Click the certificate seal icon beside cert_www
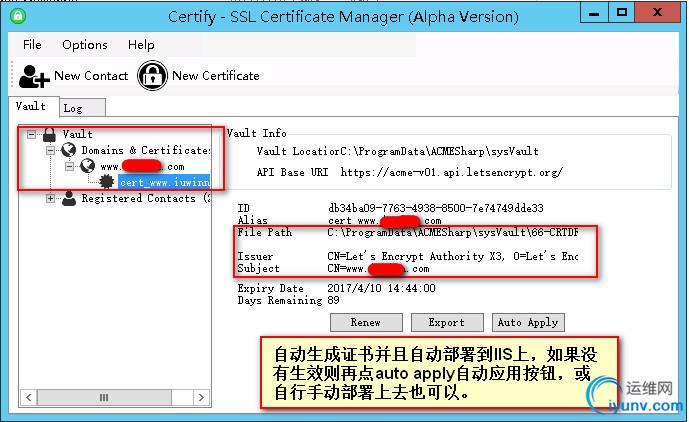The image size is (689, 422). coord(106,182)
